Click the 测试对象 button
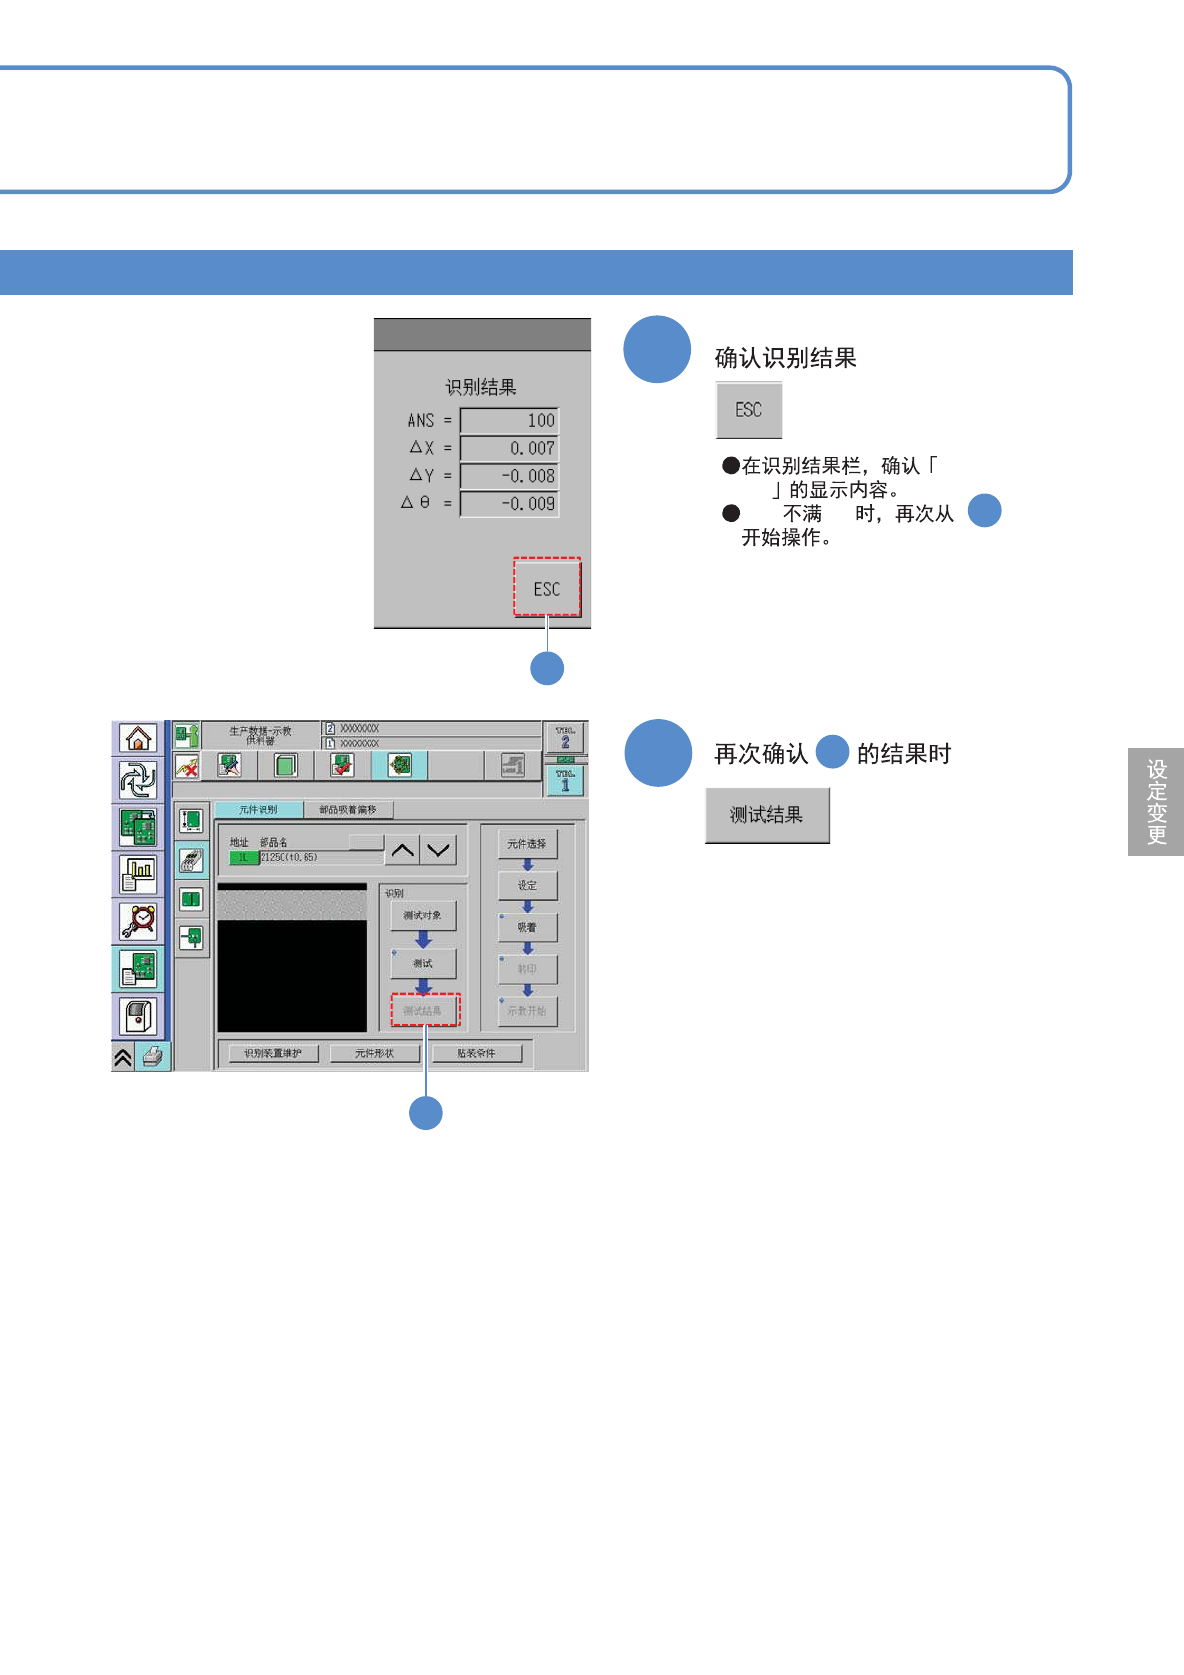 pyautogui.click(x=423, y=915)
